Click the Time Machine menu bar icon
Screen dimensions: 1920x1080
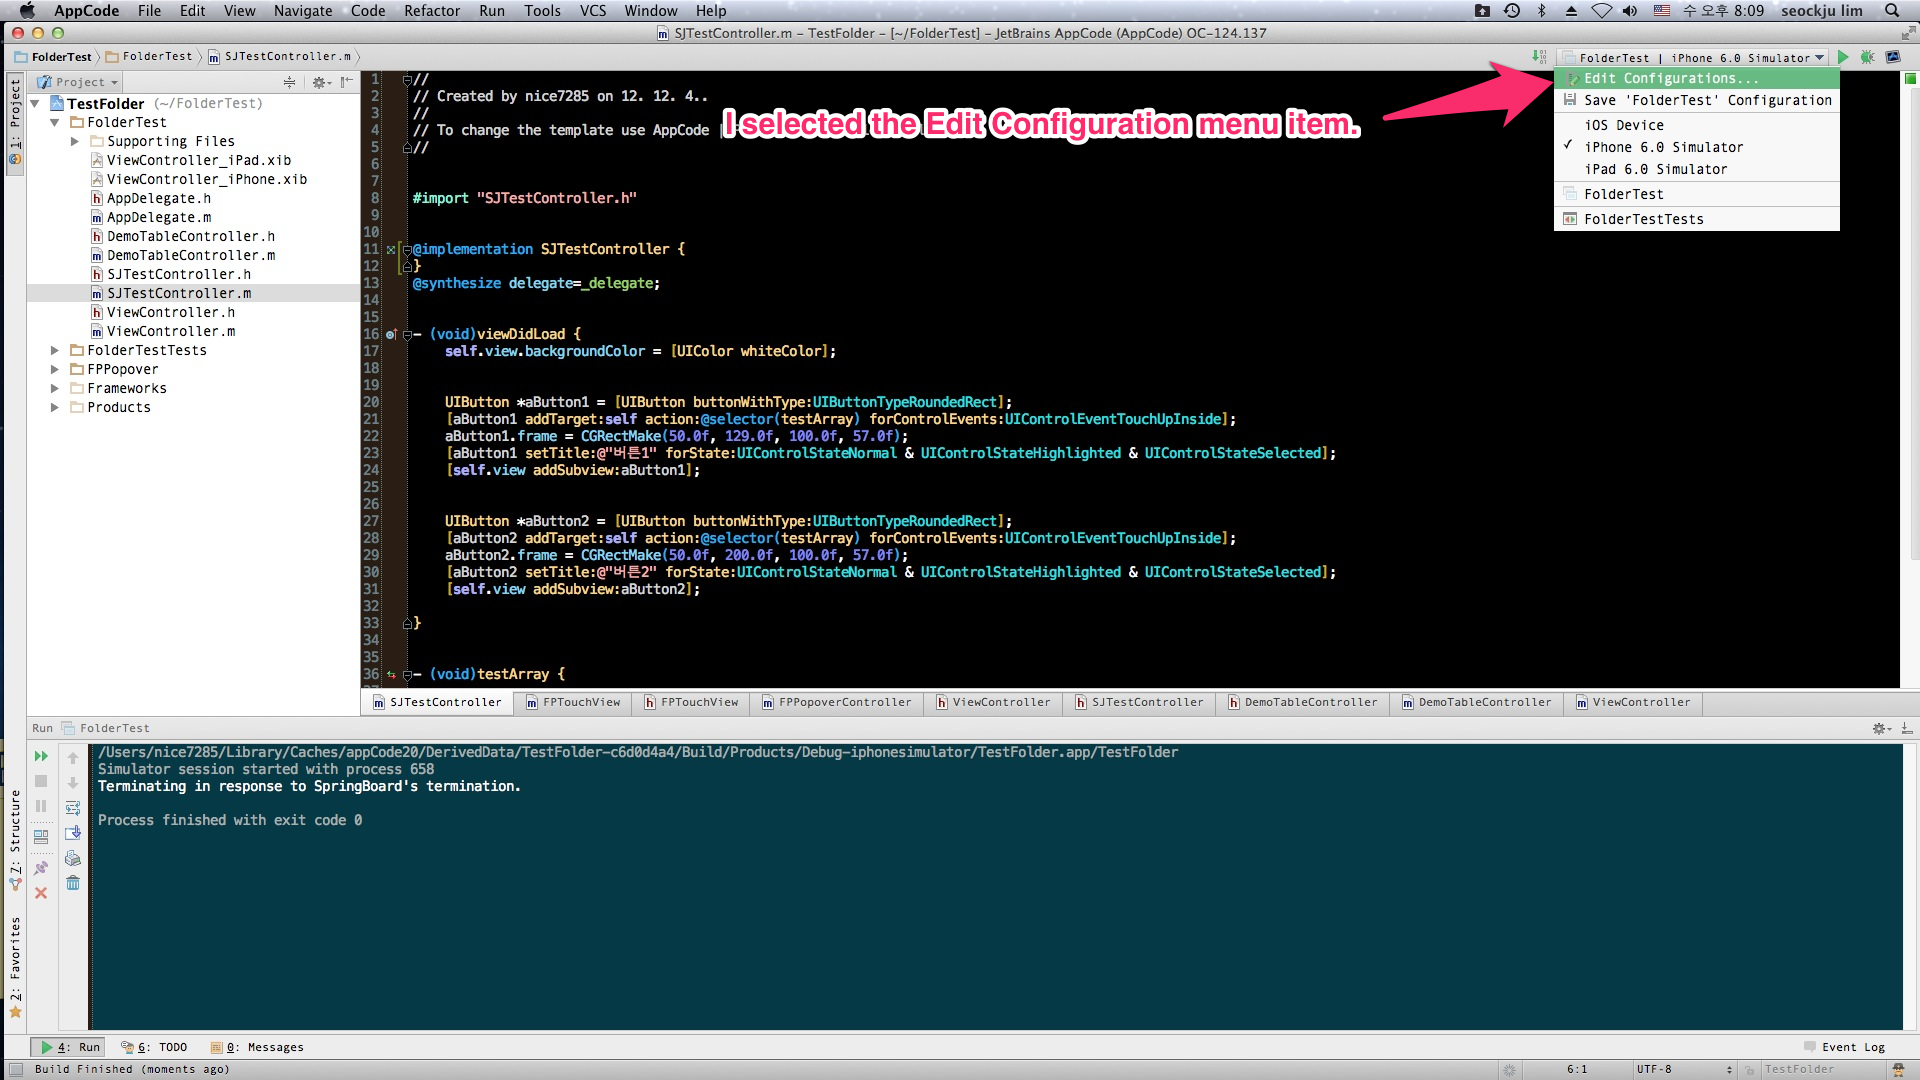pyautogui.click(x=1512, y=11)
